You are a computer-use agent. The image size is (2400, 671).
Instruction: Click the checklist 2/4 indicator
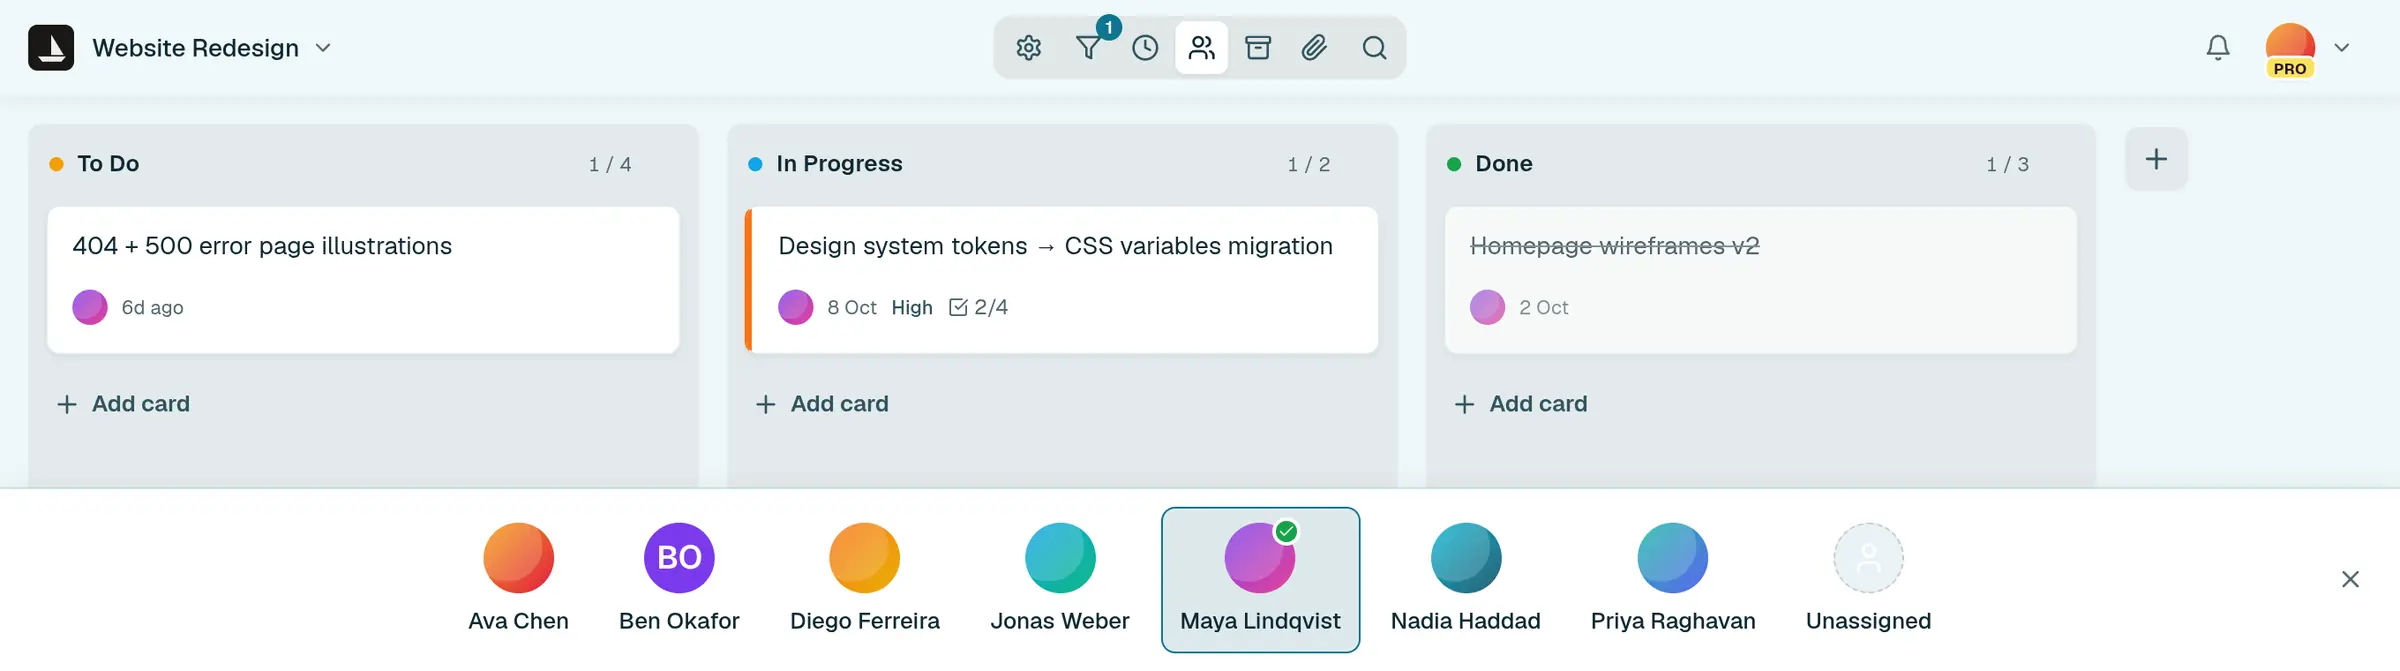[x=978, y=307]
